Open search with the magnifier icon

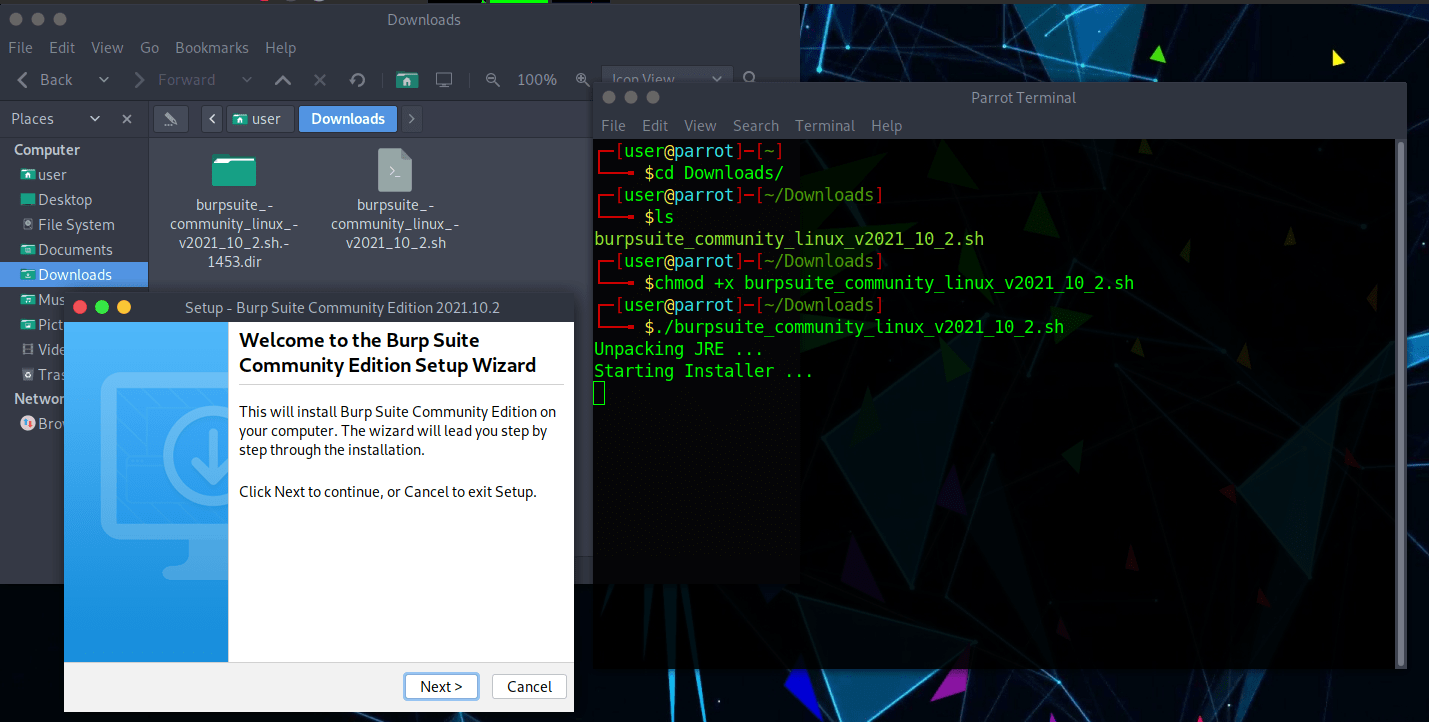(x=748, y=78)
